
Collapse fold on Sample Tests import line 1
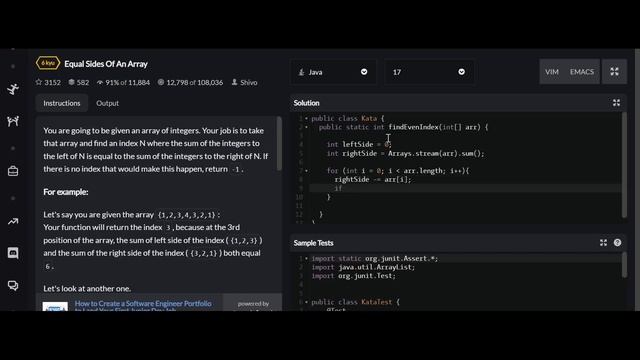pos(307,258)
